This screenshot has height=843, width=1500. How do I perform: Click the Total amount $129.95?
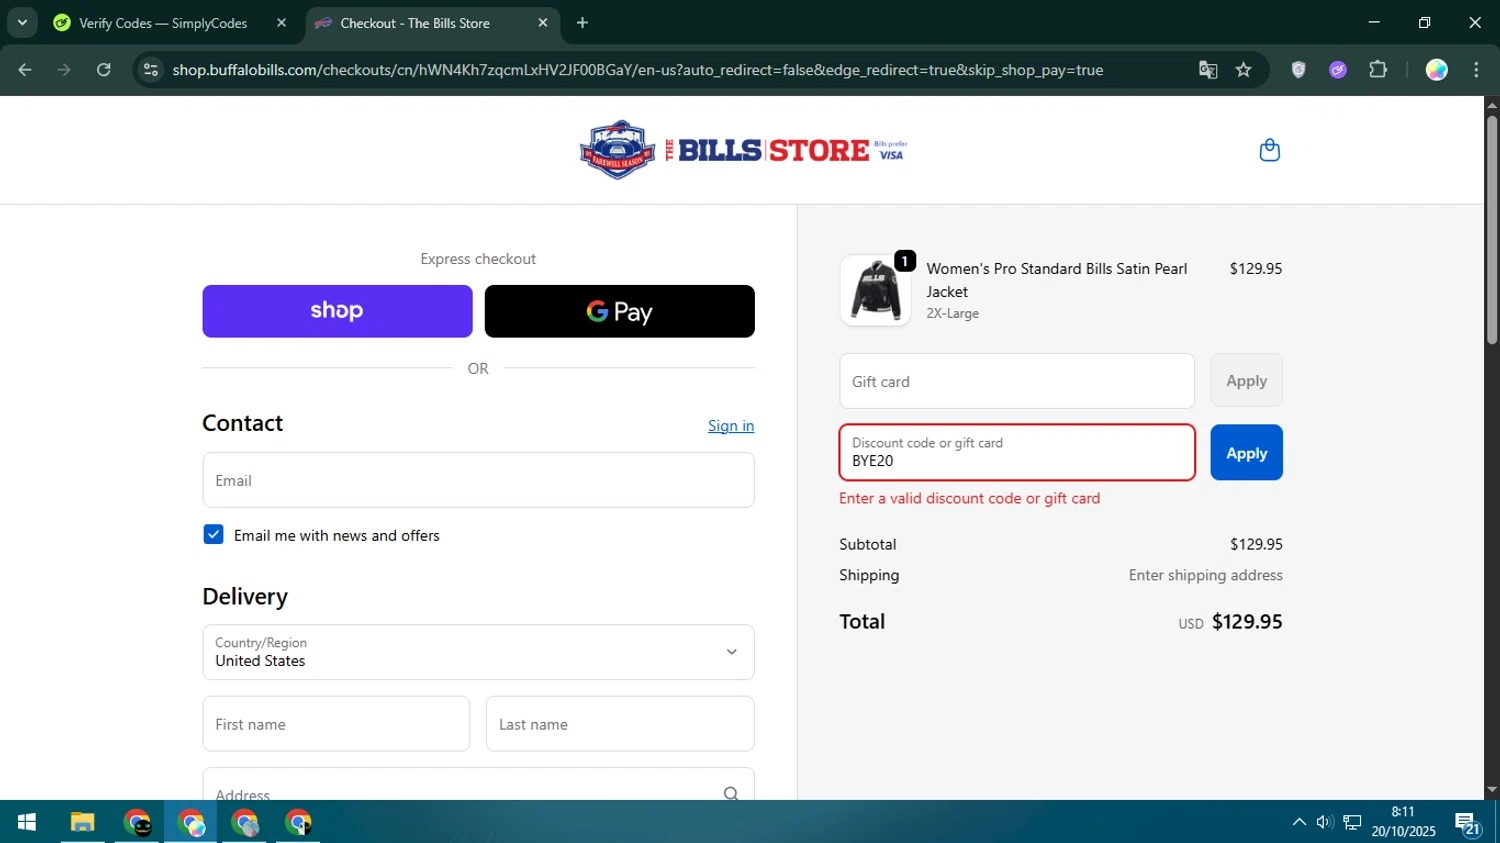pos(1247,621)
